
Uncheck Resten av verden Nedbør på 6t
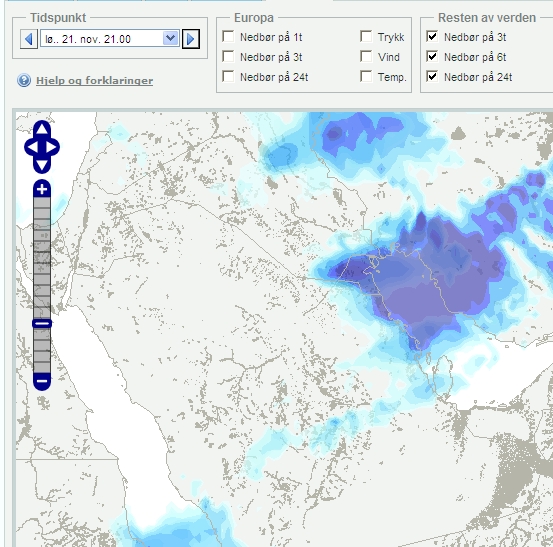tap(432, 56)
